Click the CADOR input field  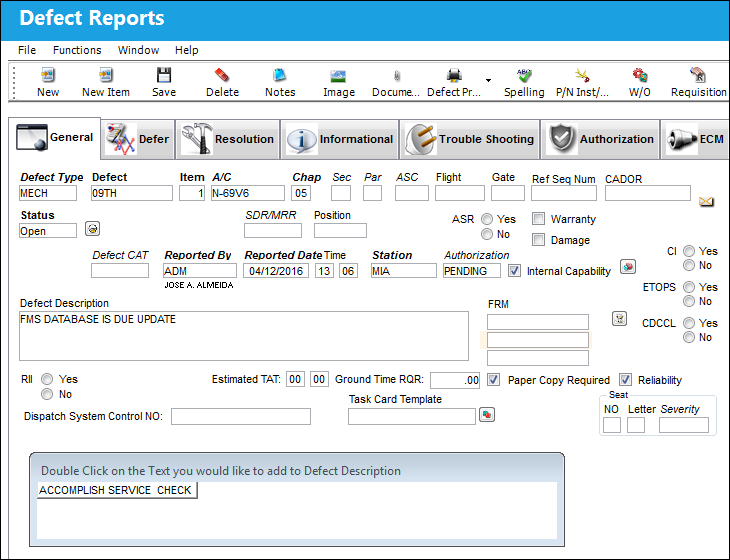tap(648, 193)
